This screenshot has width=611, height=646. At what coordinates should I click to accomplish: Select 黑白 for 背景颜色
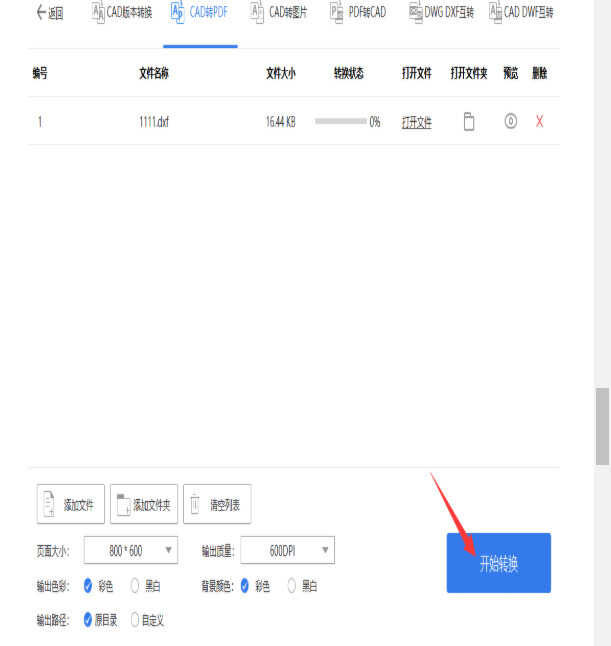pos(292,585)
